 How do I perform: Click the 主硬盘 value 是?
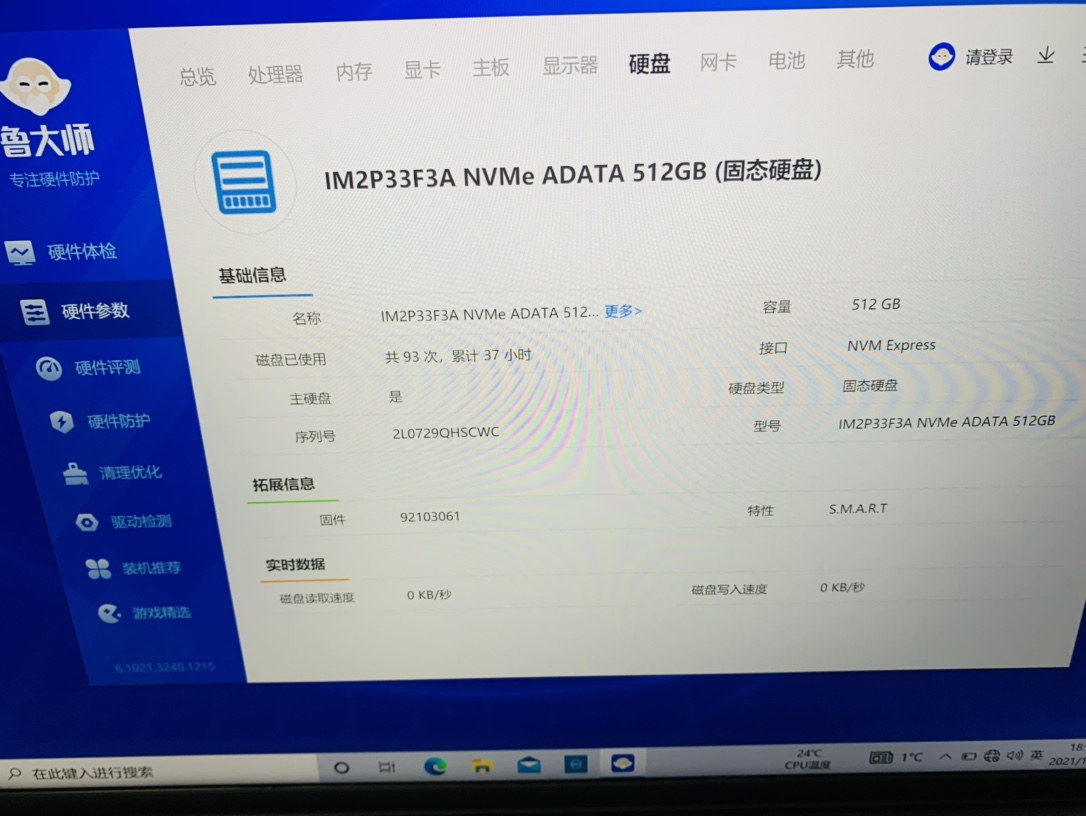pos(395,397)
